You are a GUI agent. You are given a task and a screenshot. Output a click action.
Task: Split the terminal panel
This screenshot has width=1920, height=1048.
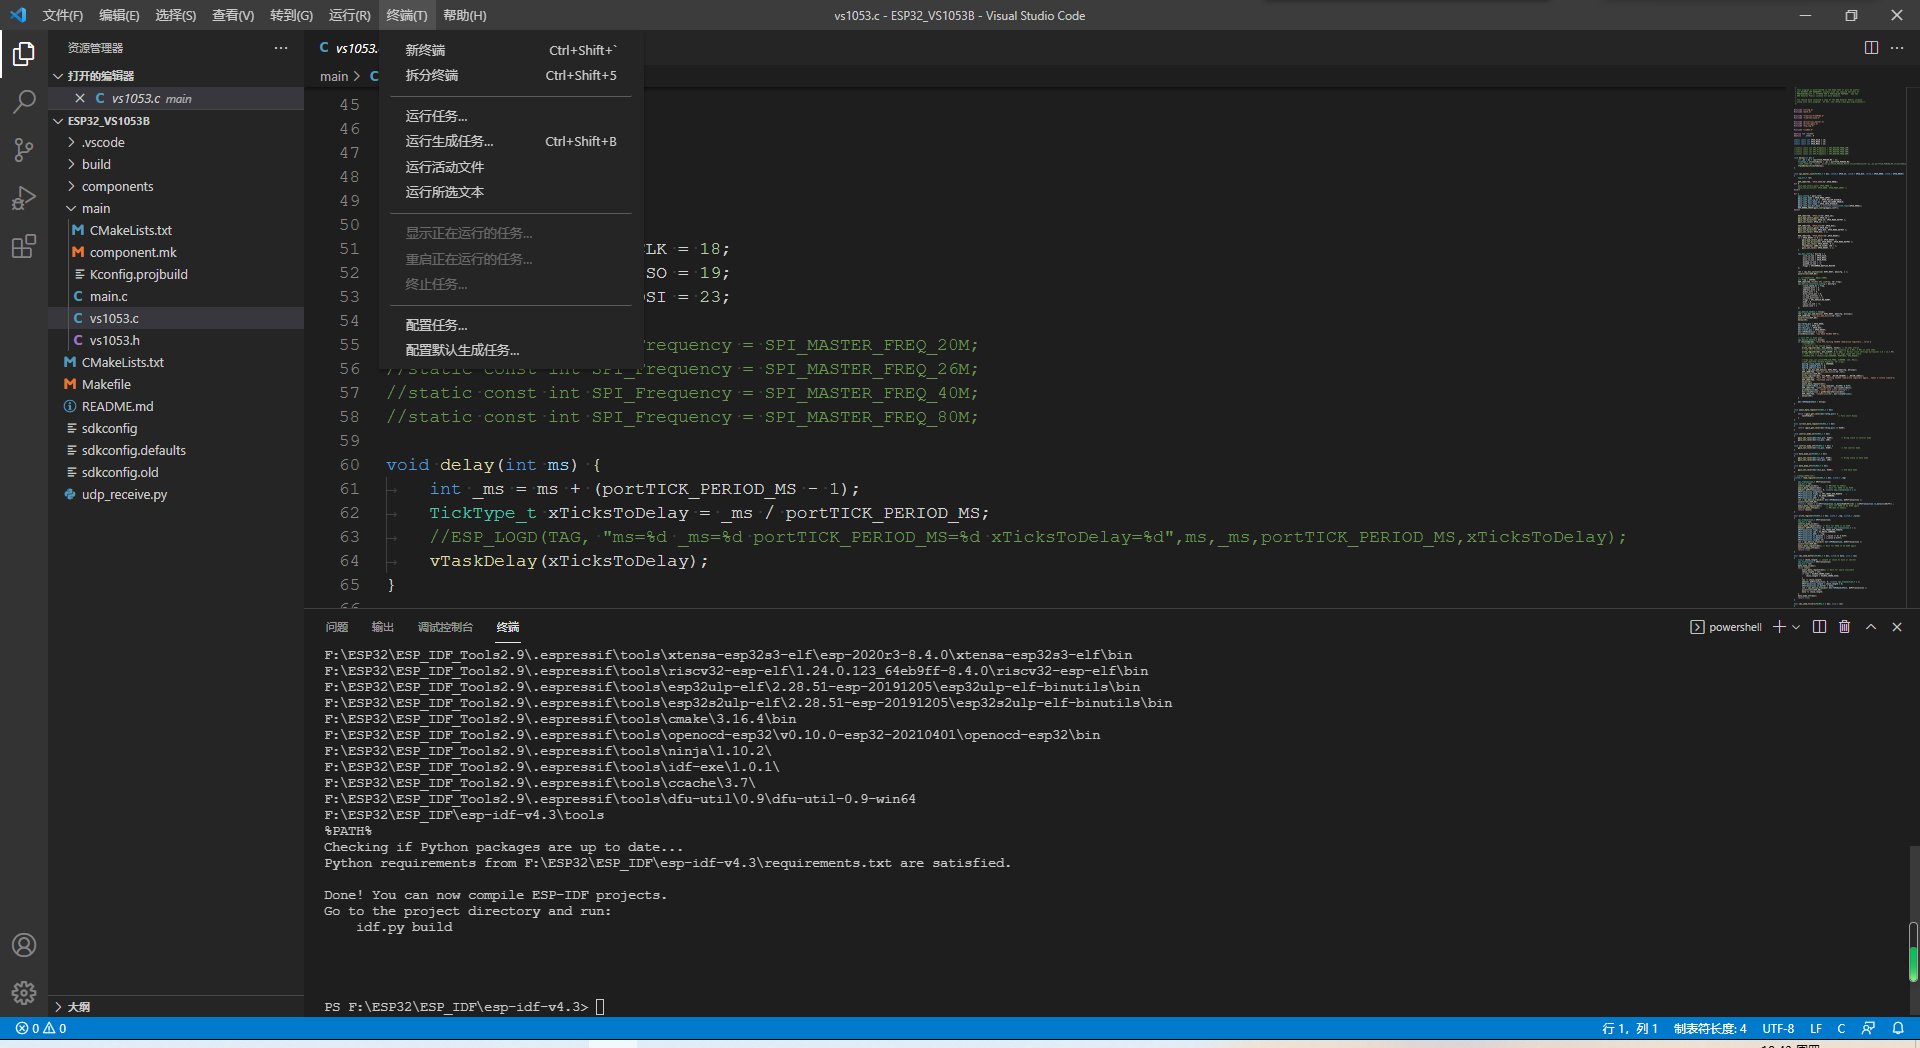tap(1819, 627)
